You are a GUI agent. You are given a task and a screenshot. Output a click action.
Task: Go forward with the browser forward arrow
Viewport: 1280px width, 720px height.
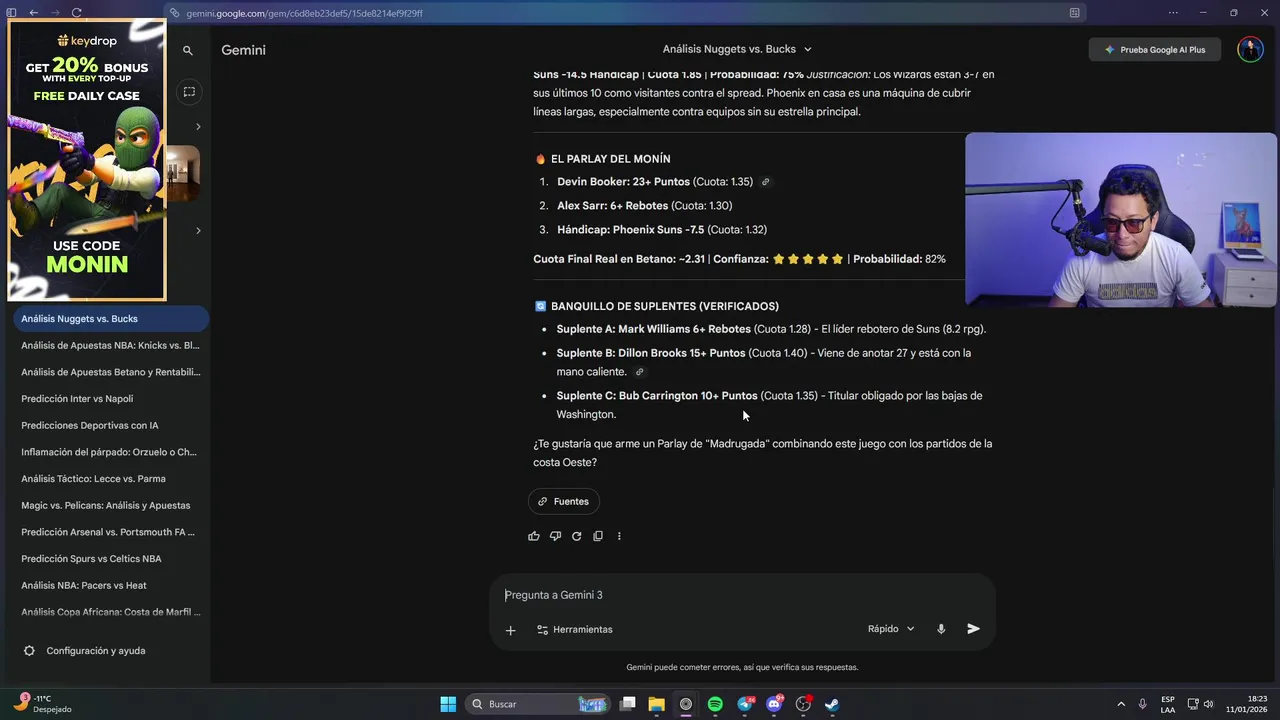point(54,13)
